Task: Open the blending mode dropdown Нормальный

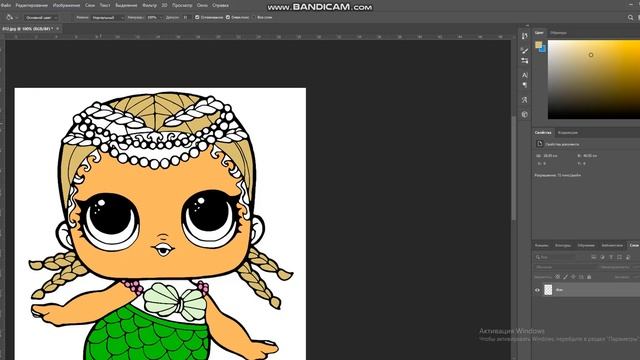Action: click(x=107, y=18)
